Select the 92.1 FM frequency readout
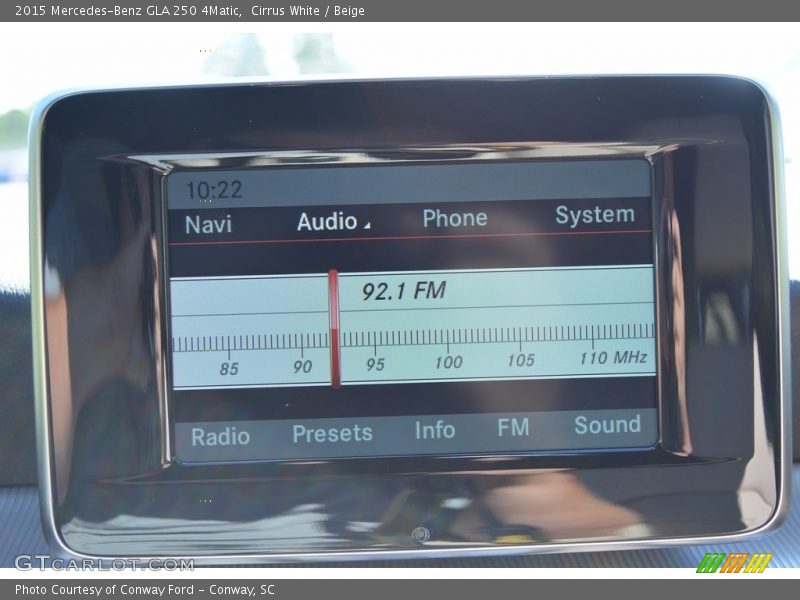 pyautogui.click(x=404, y=291)
